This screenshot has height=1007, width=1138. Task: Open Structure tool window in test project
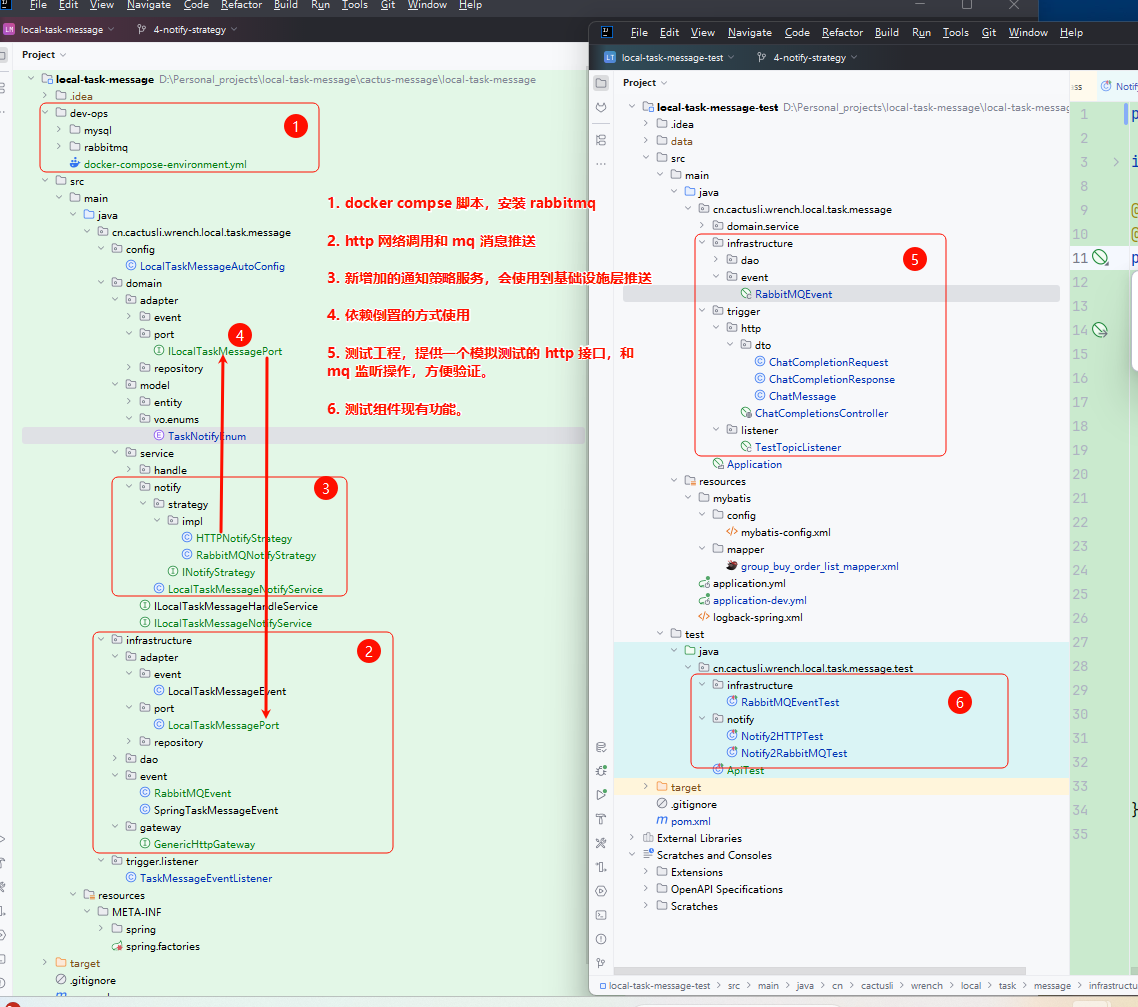tap(601, 139)
